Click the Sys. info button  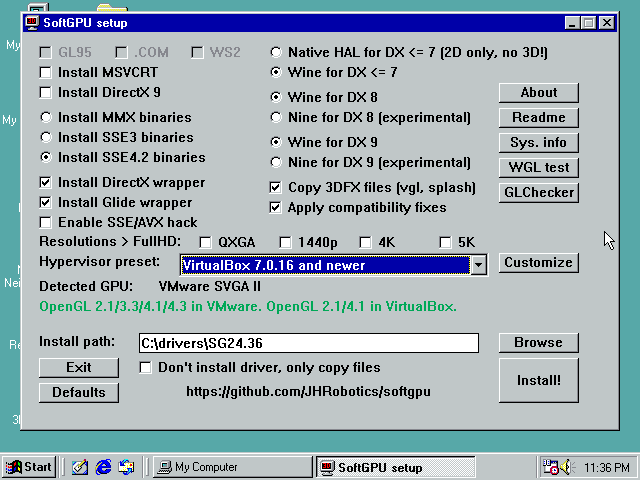[539, 142]
